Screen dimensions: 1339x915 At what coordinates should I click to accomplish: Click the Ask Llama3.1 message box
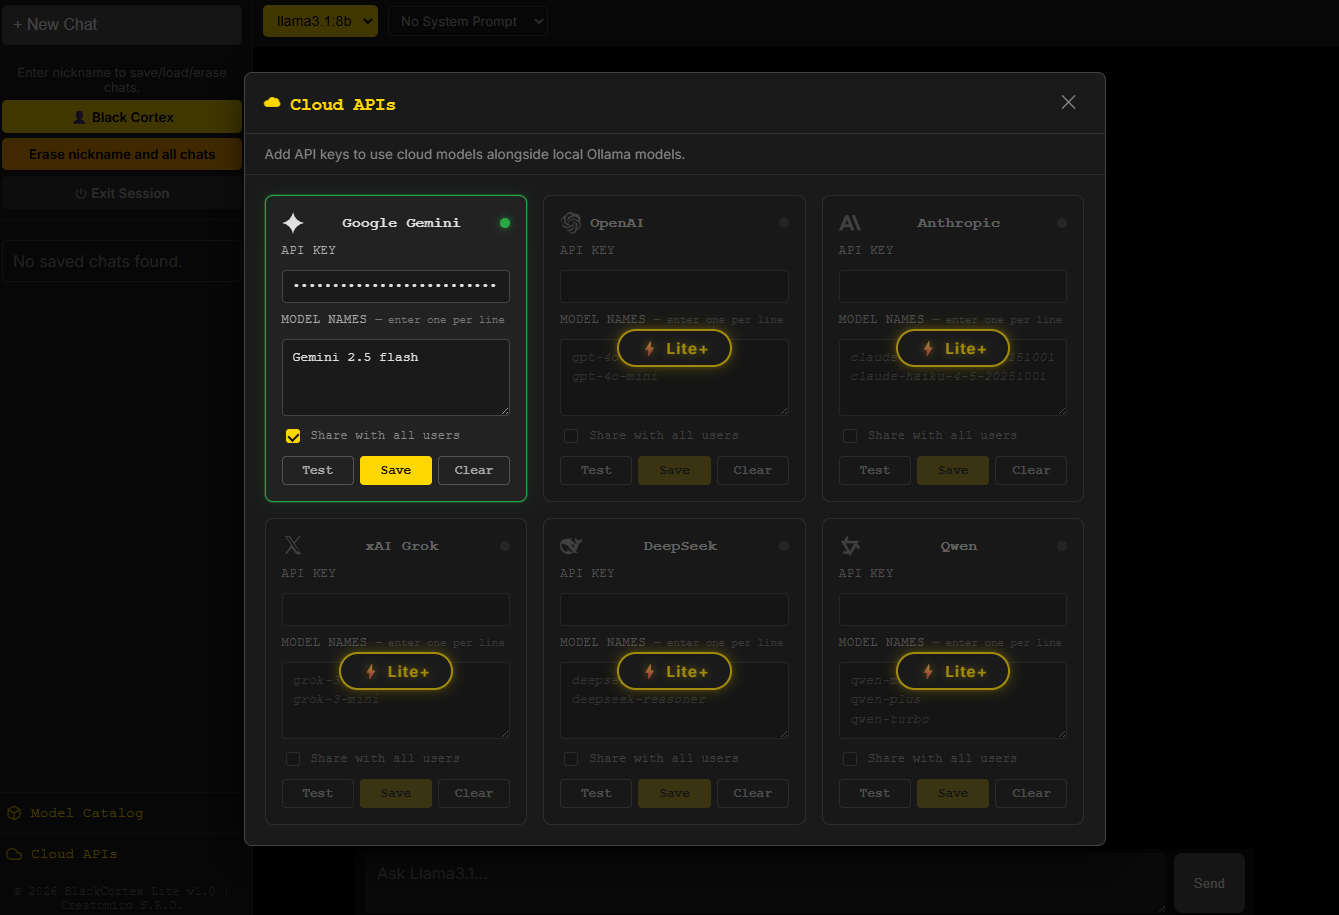[766, 883]
